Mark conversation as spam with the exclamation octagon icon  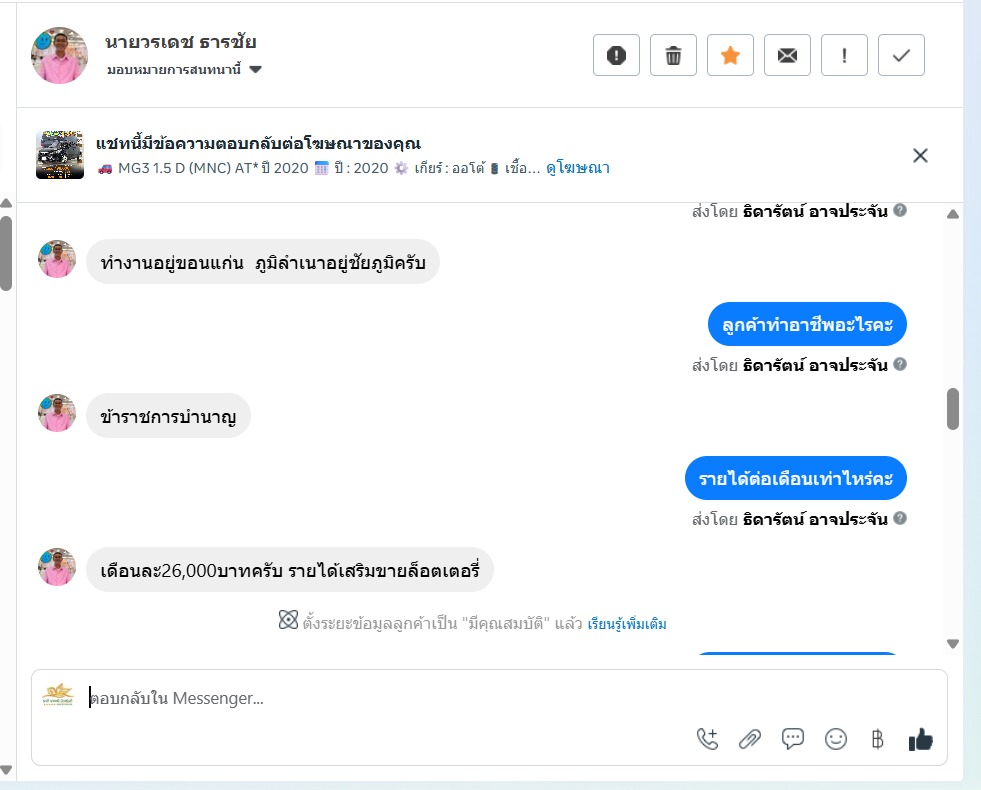[616, 55]
